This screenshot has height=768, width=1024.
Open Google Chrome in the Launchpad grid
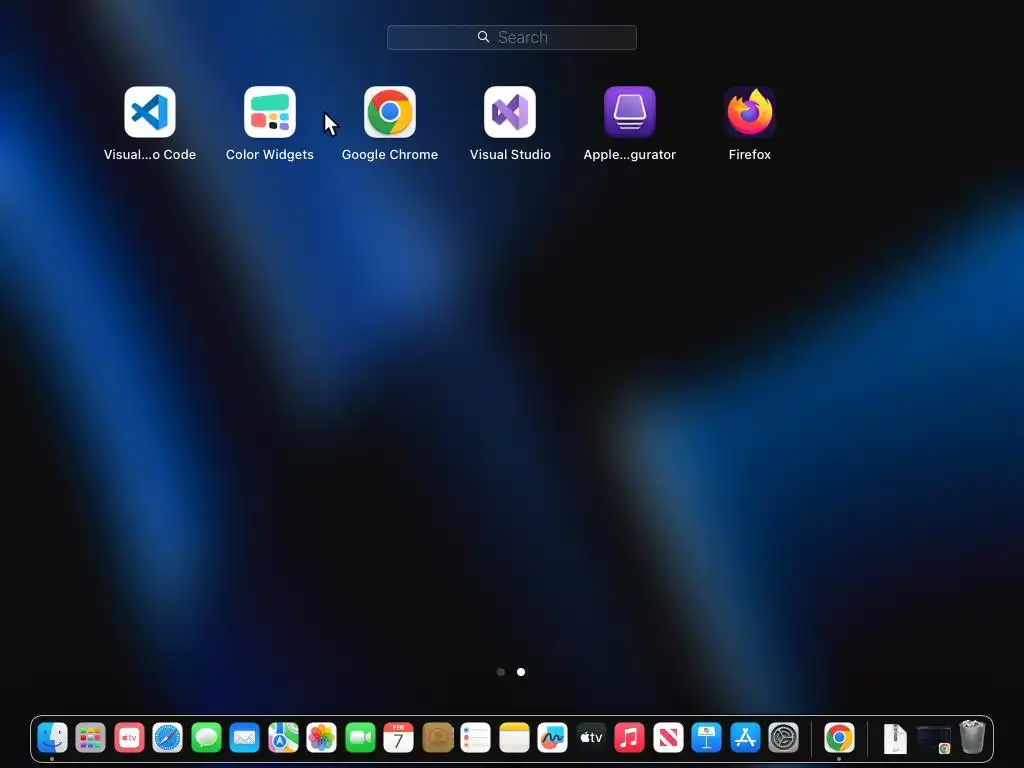(x=390, y=112)
